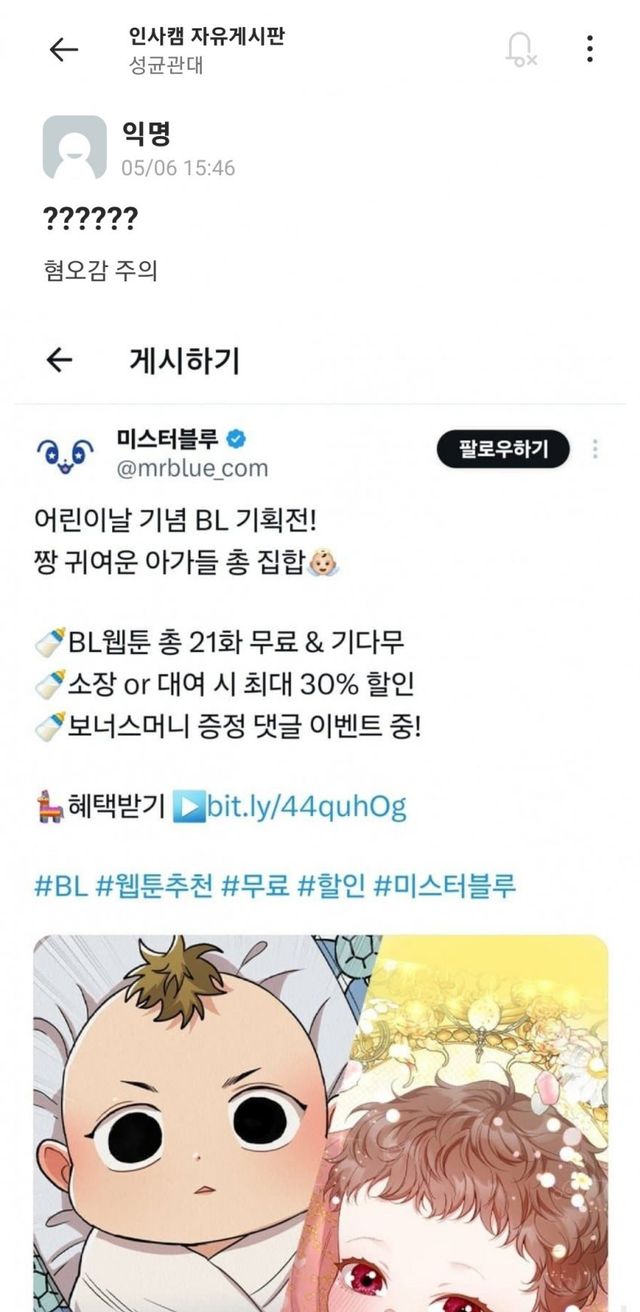This screenshot has height=1312, width=640.
Task: Toggle the muted notification bell icon
Action: 520,49
